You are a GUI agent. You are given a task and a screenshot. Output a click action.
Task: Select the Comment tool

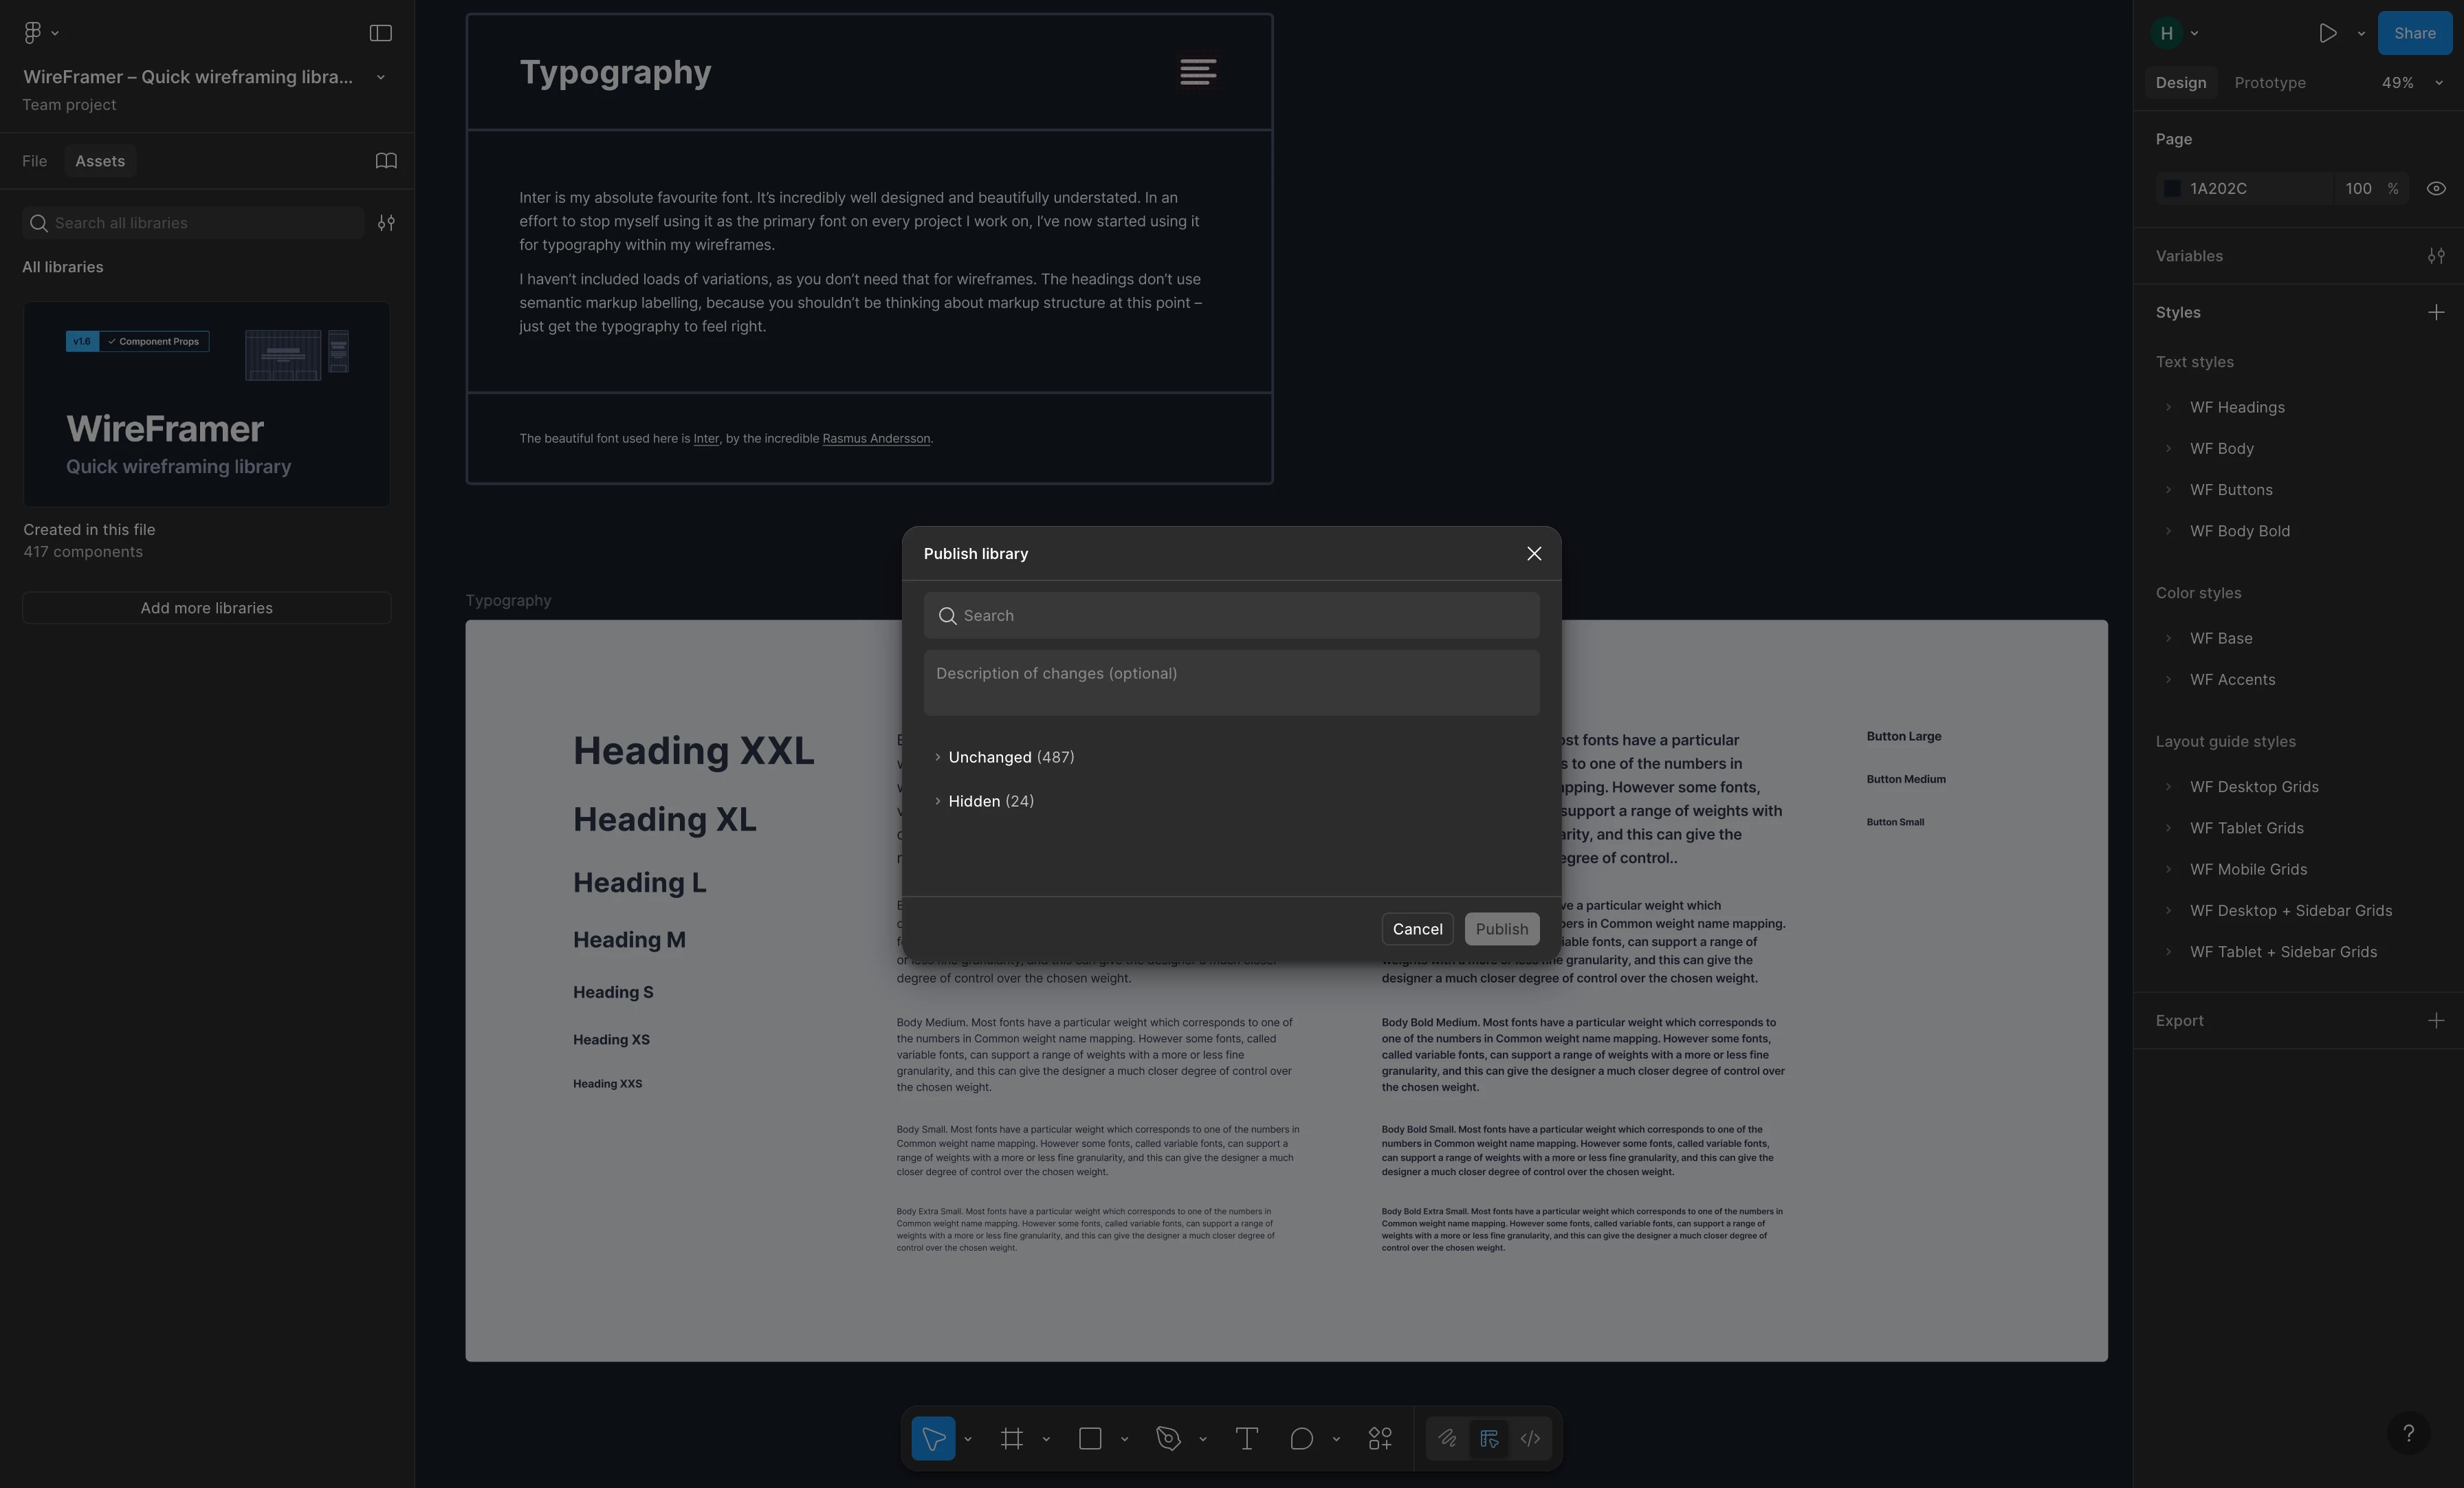pos(1301,1439)
